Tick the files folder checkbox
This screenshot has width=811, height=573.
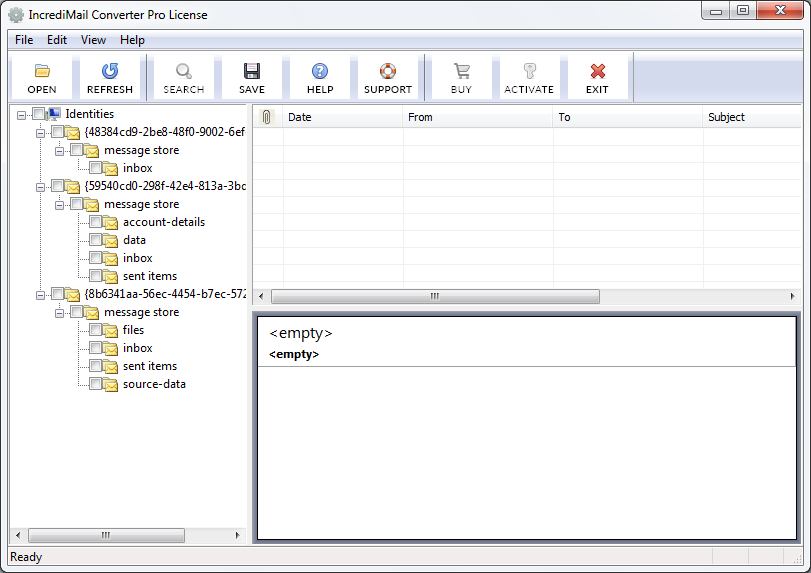click(95, 329)
